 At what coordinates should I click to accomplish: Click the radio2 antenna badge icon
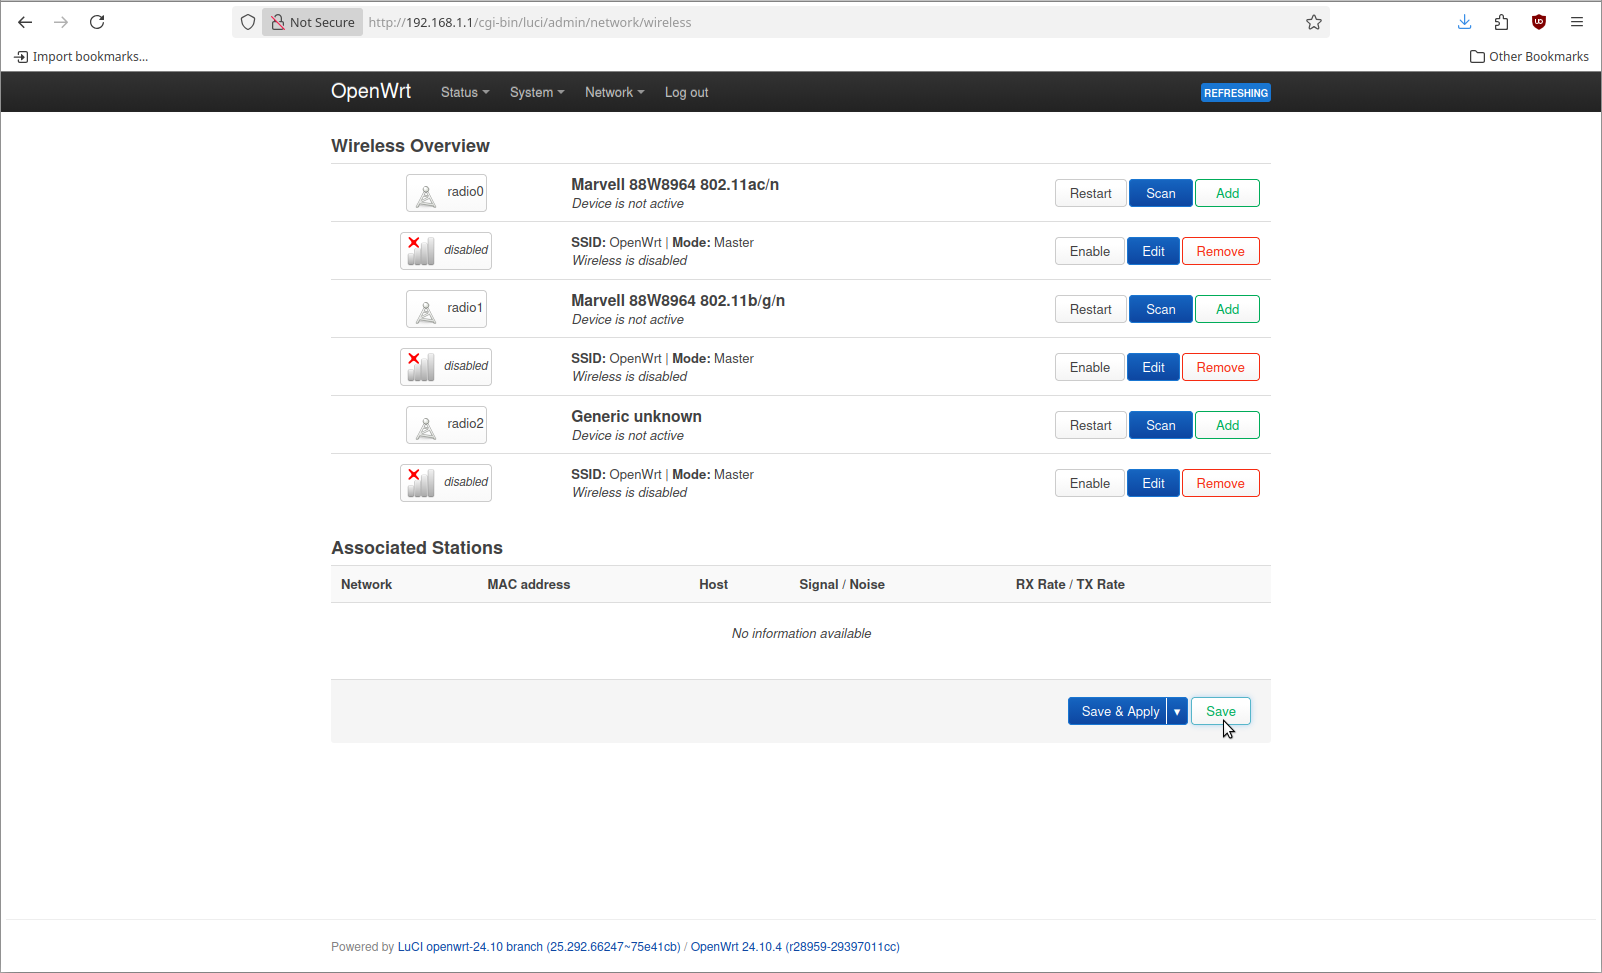(x=427, y=426)
